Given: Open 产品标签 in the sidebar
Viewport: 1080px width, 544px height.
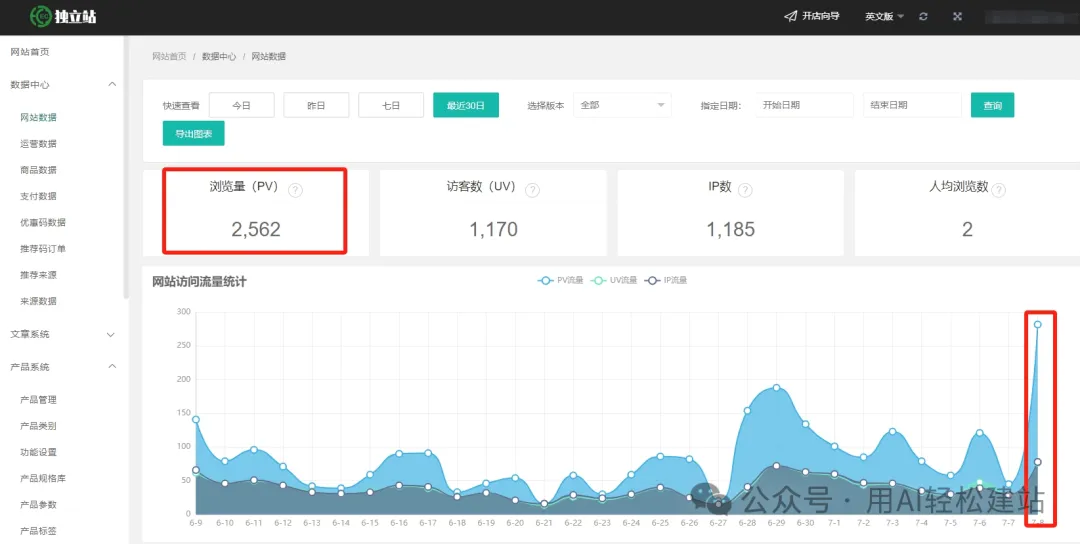Looking at the screenshot, I should point(39,531).
